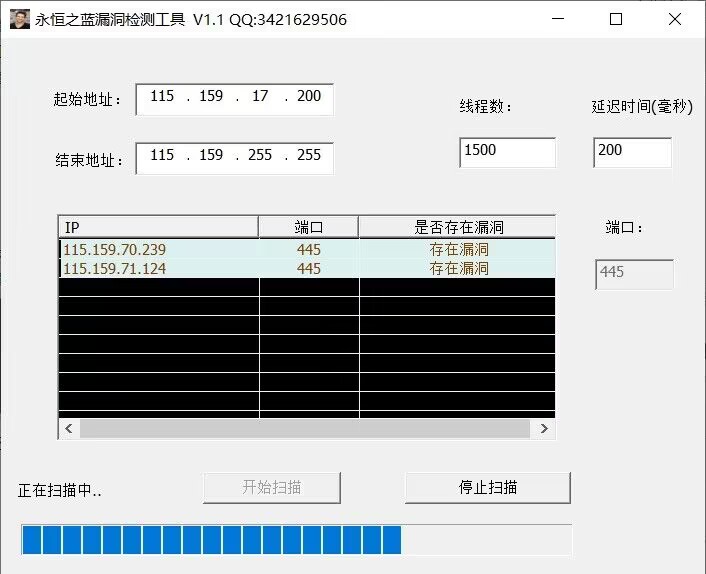Image resolution: width=706 pixels, height=574 pixels.
Task: Click the 端口 column header in table
Action: [309, 227]
